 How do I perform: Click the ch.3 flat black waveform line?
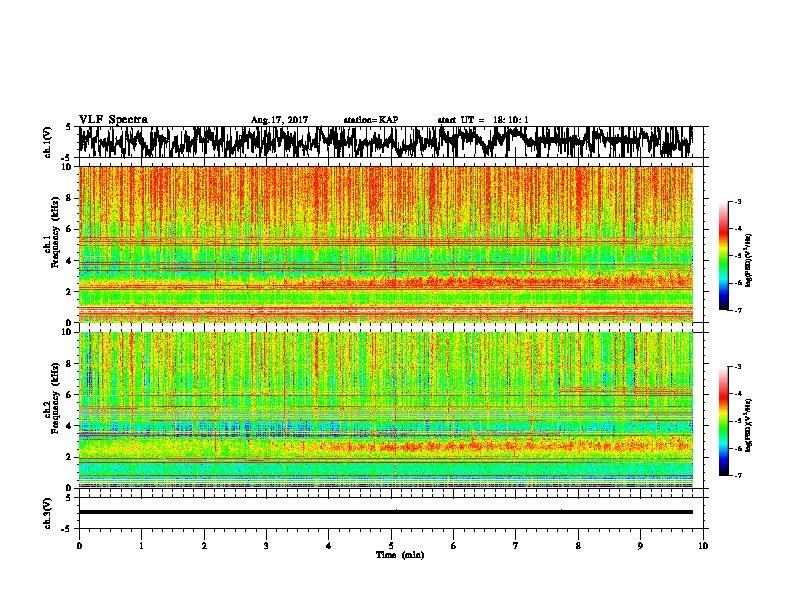coord(386,512)
